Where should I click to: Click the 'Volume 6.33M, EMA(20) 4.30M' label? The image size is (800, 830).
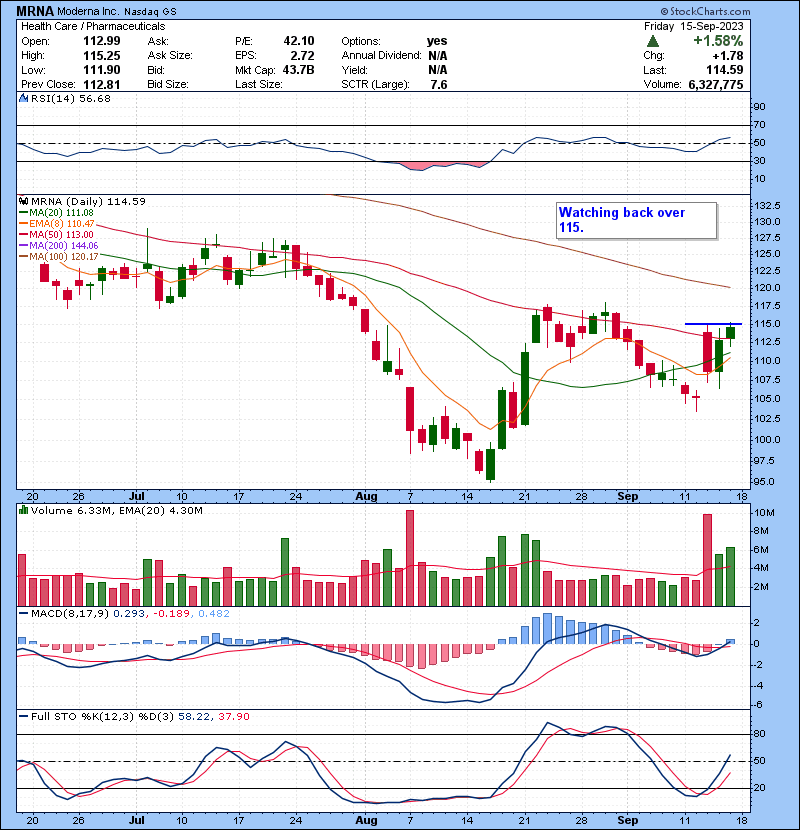(x=116, y=510)
